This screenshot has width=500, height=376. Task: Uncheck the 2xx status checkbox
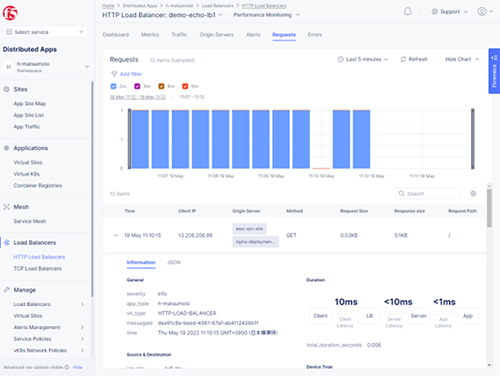click(x=113, y=86)
